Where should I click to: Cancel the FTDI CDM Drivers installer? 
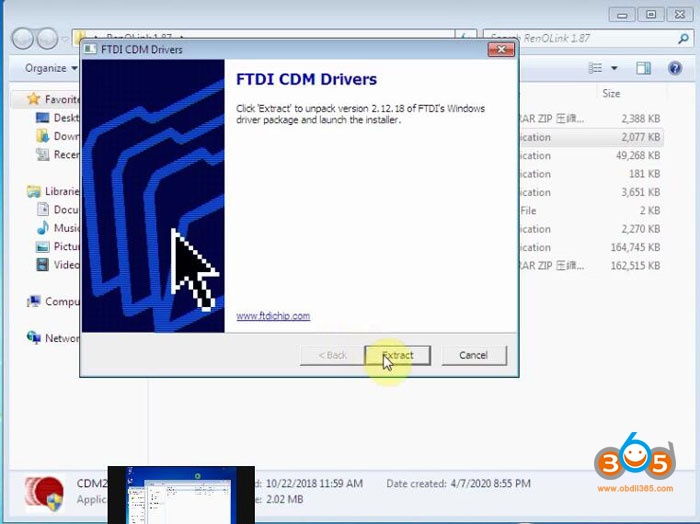(474, 355)
